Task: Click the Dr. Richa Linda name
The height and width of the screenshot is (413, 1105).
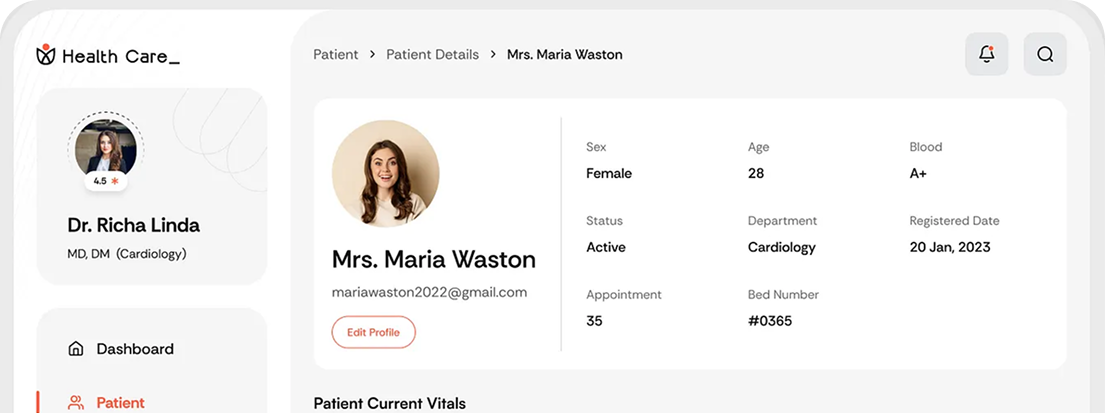Action: tap(133, 225)
